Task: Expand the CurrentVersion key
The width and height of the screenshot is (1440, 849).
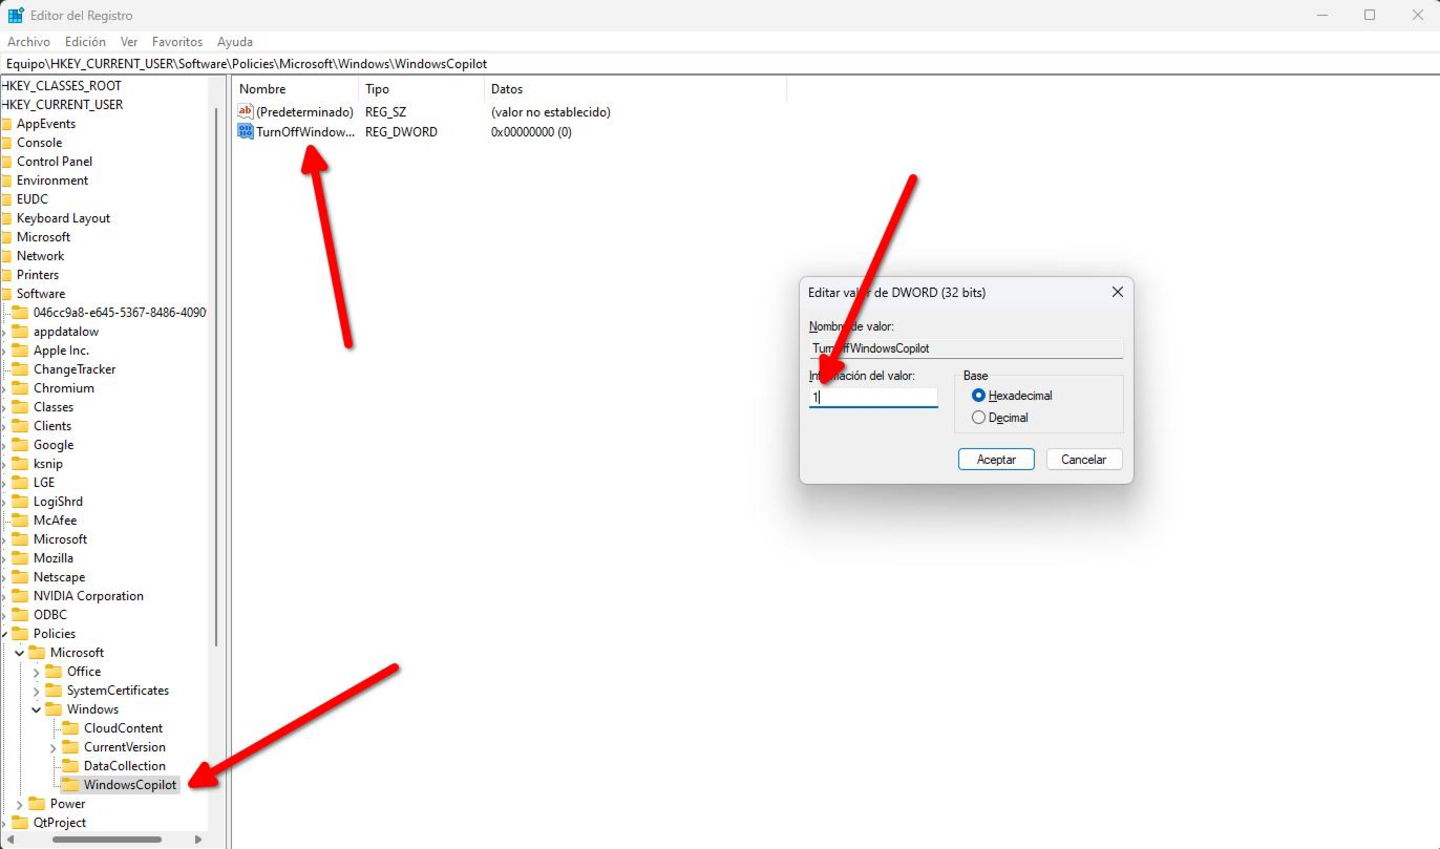Action: coord(53,748)
